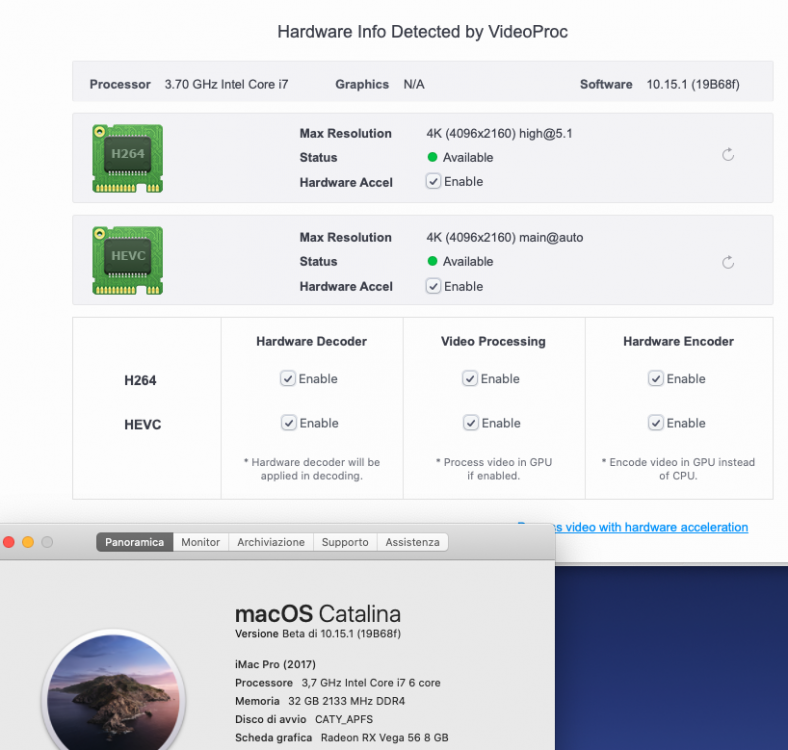The height and width of the screenshot is (750, 788).
Task: Click the 'Process video in GPU if enabled' note
Action: (494, 468)
